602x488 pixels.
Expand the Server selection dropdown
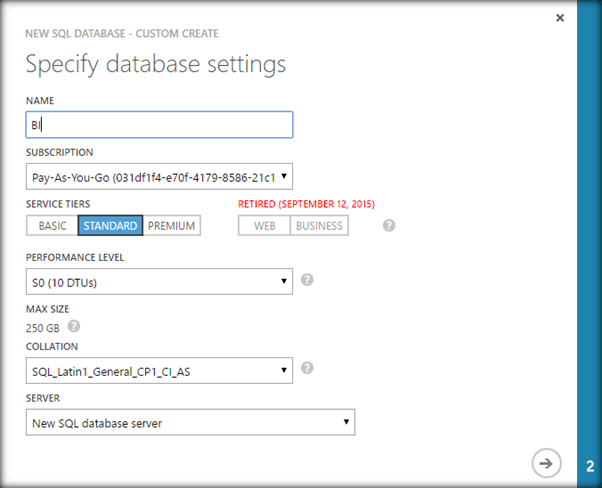(190, 423)
